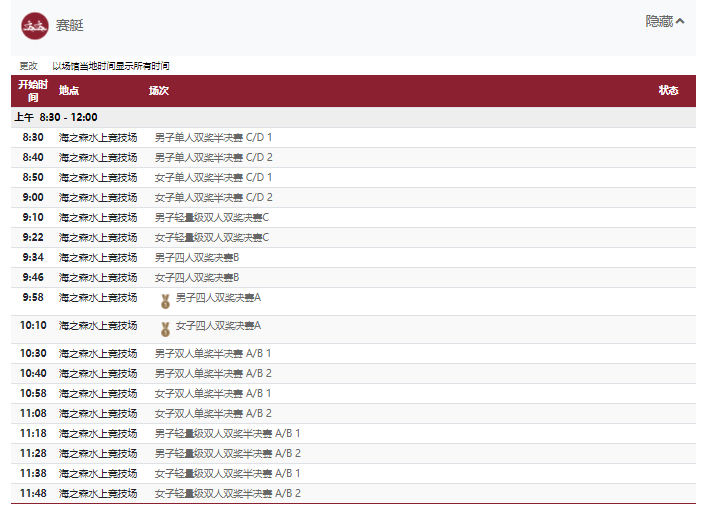709x511 pixels.
Task: Click the 状态 column header
Action: click(x=668, y=90)
